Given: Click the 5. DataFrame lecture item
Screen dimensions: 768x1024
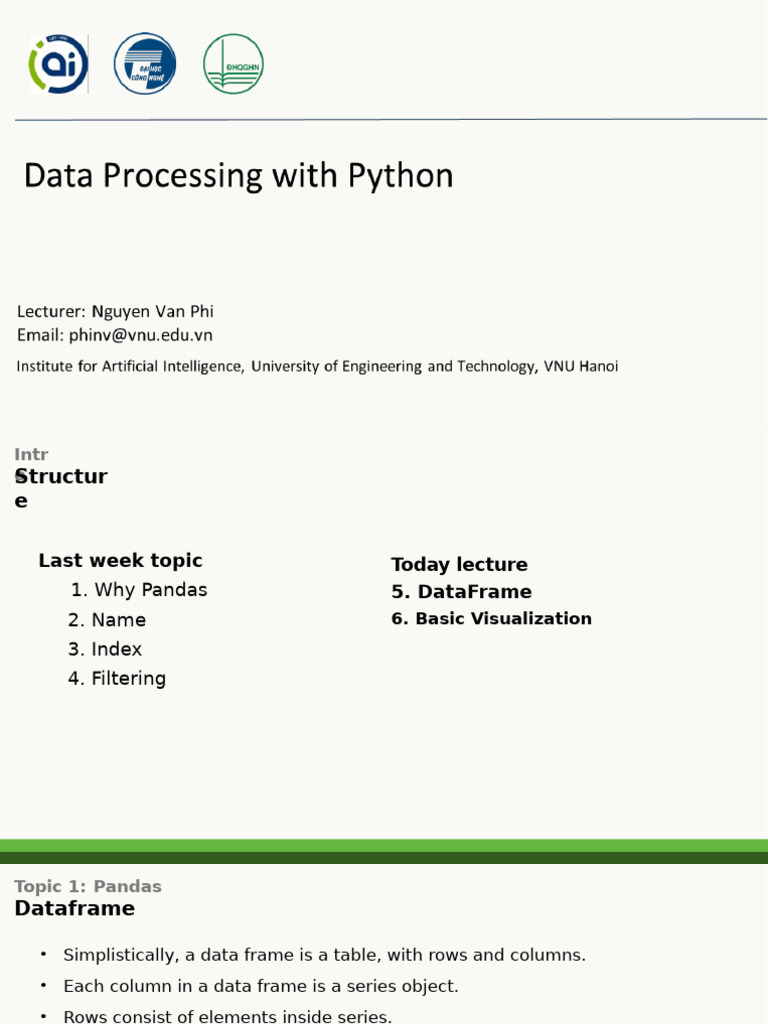Looking at the screenshot, I should pos(461,591).
